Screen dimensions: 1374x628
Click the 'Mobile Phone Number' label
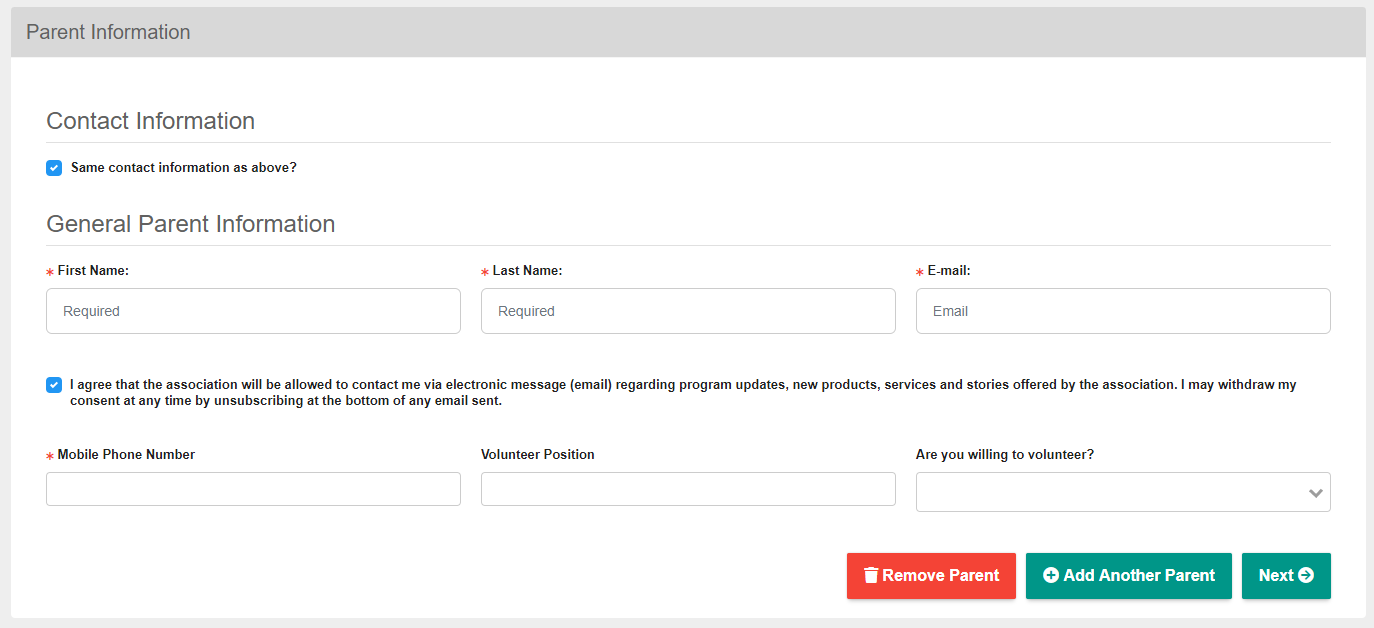tap(126, 455)
